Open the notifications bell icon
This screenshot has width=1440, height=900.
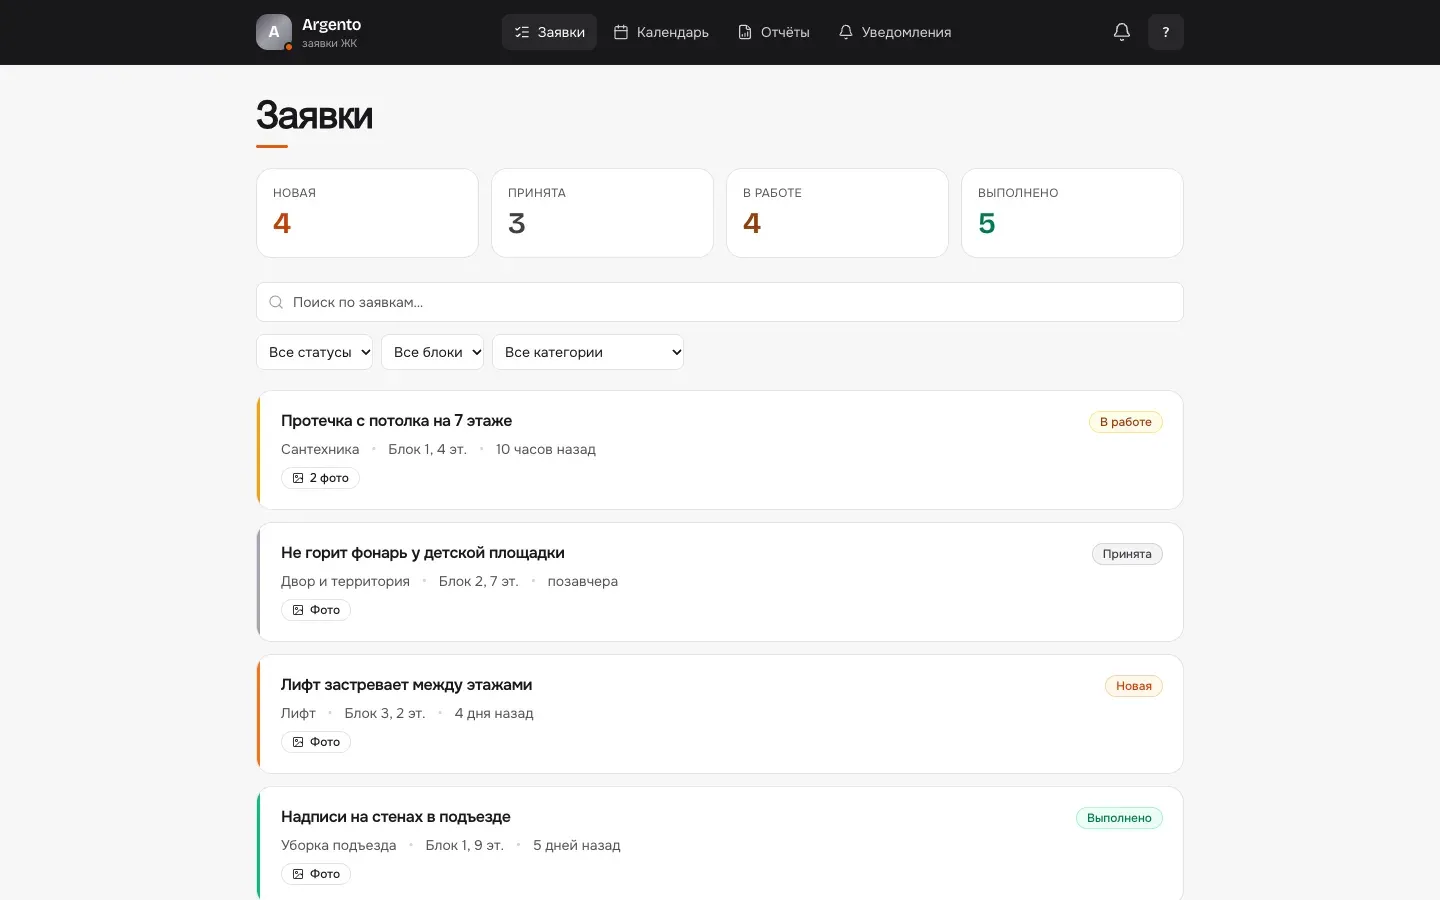(x=1122, y=32)
